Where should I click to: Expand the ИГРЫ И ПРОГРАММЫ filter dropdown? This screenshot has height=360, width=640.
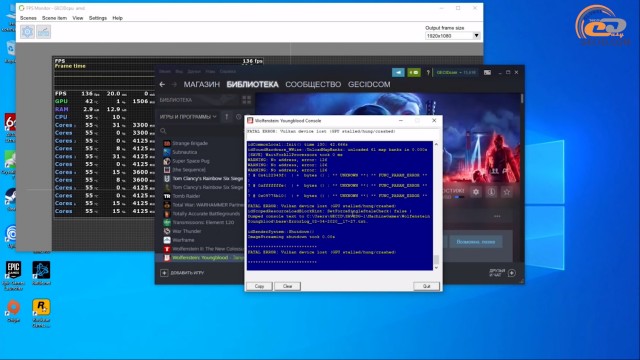pyautogui.click(x=188, y=117)
